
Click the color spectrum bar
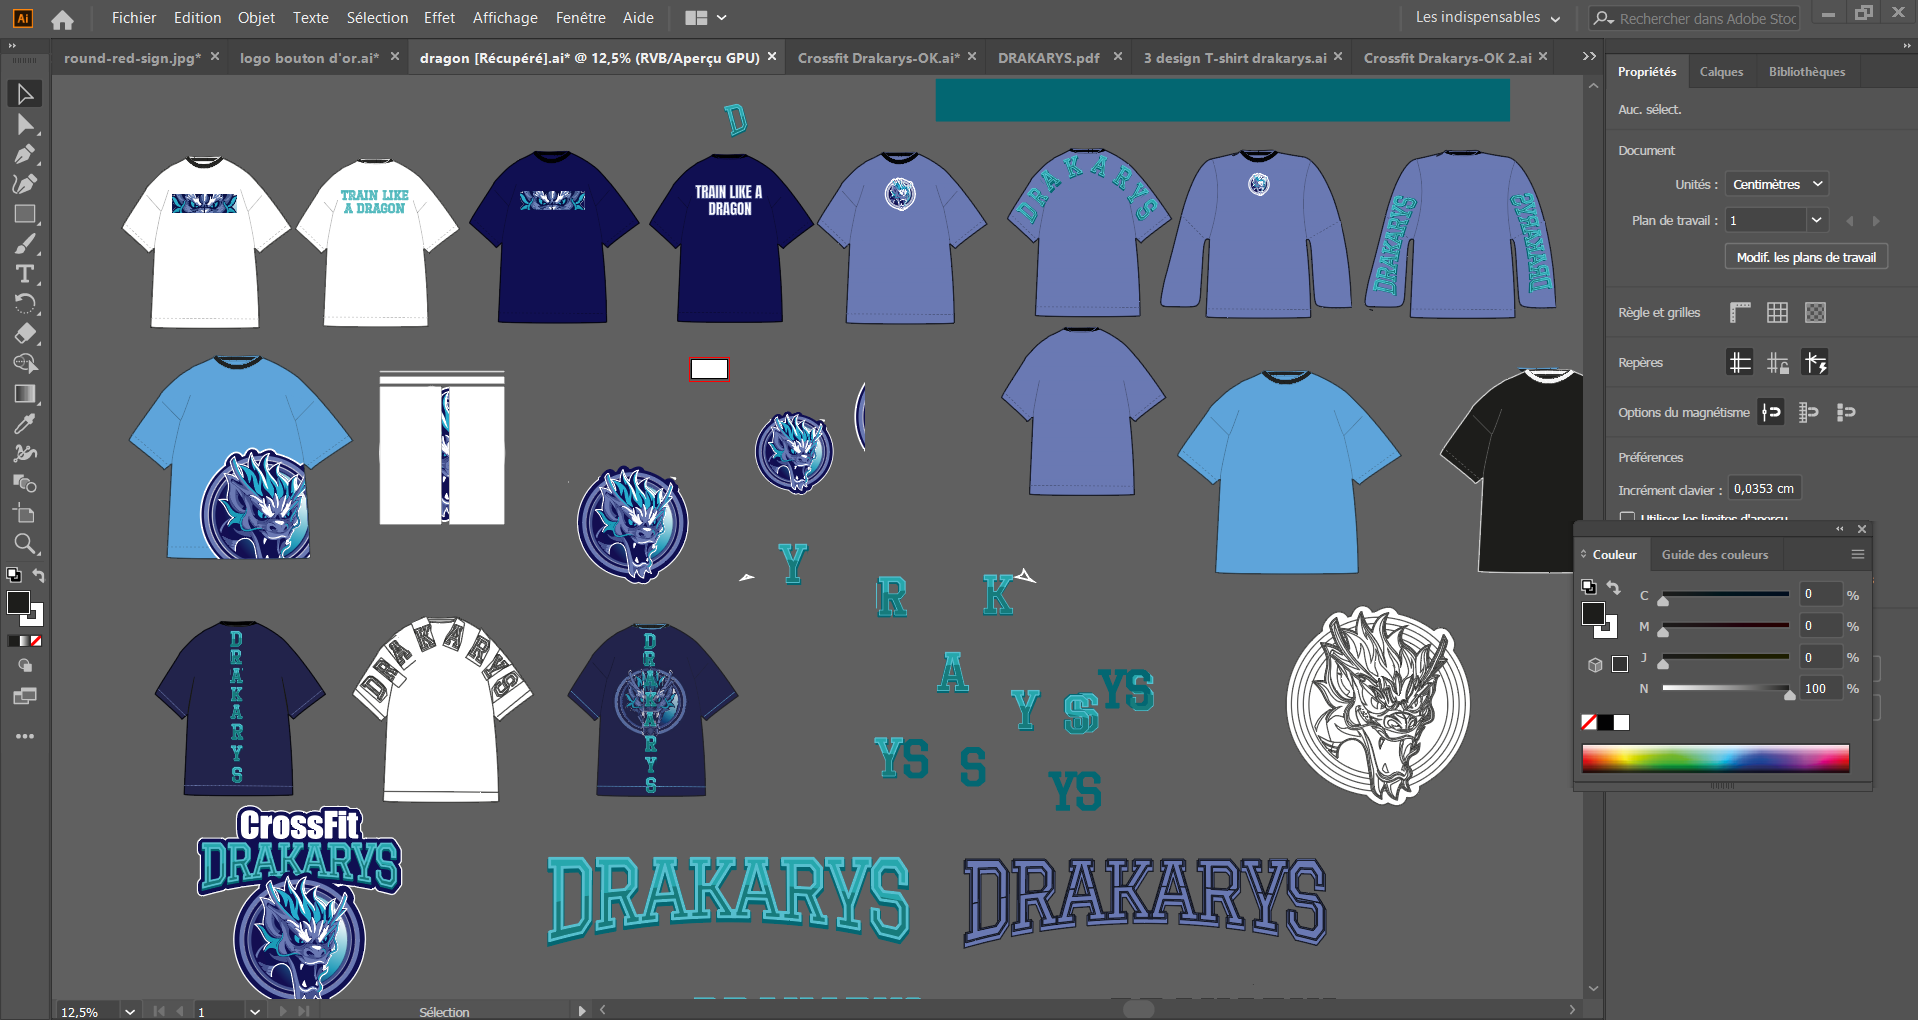coord(1715,758)
